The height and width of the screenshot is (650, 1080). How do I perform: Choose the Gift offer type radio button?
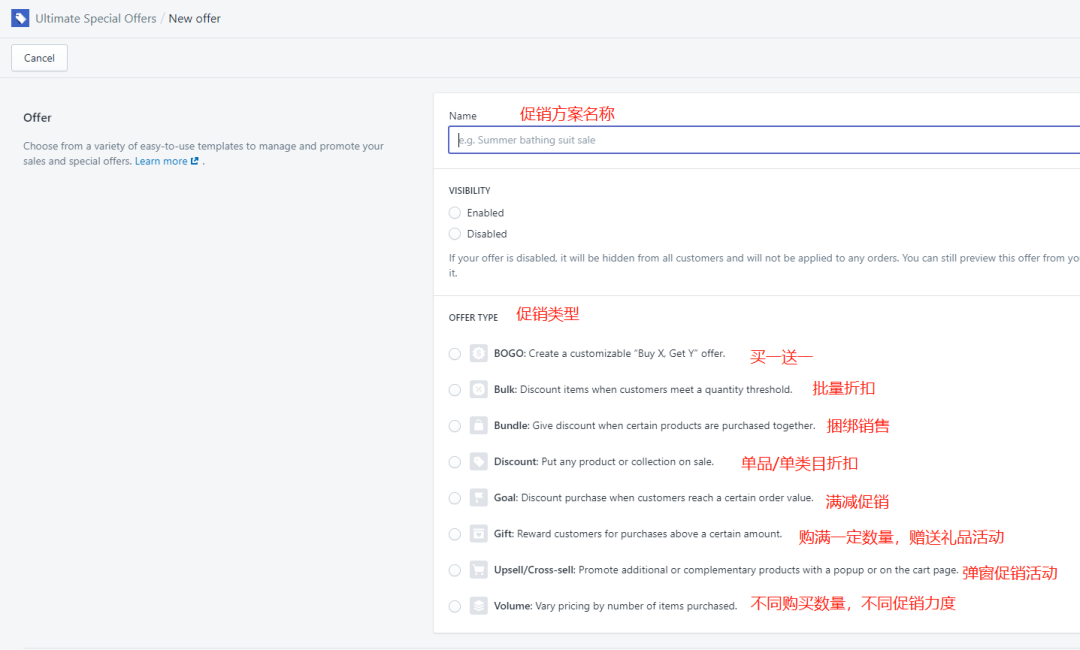(455, 534)
